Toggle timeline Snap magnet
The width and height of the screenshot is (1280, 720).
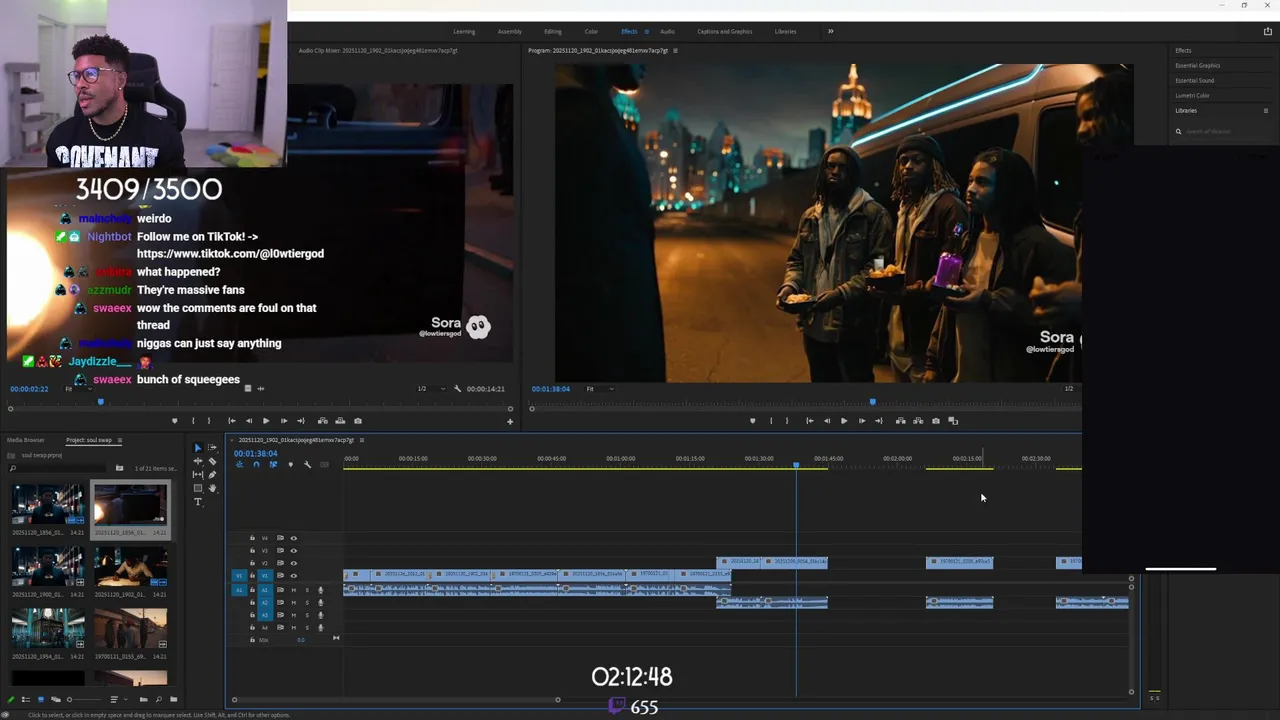256,464
